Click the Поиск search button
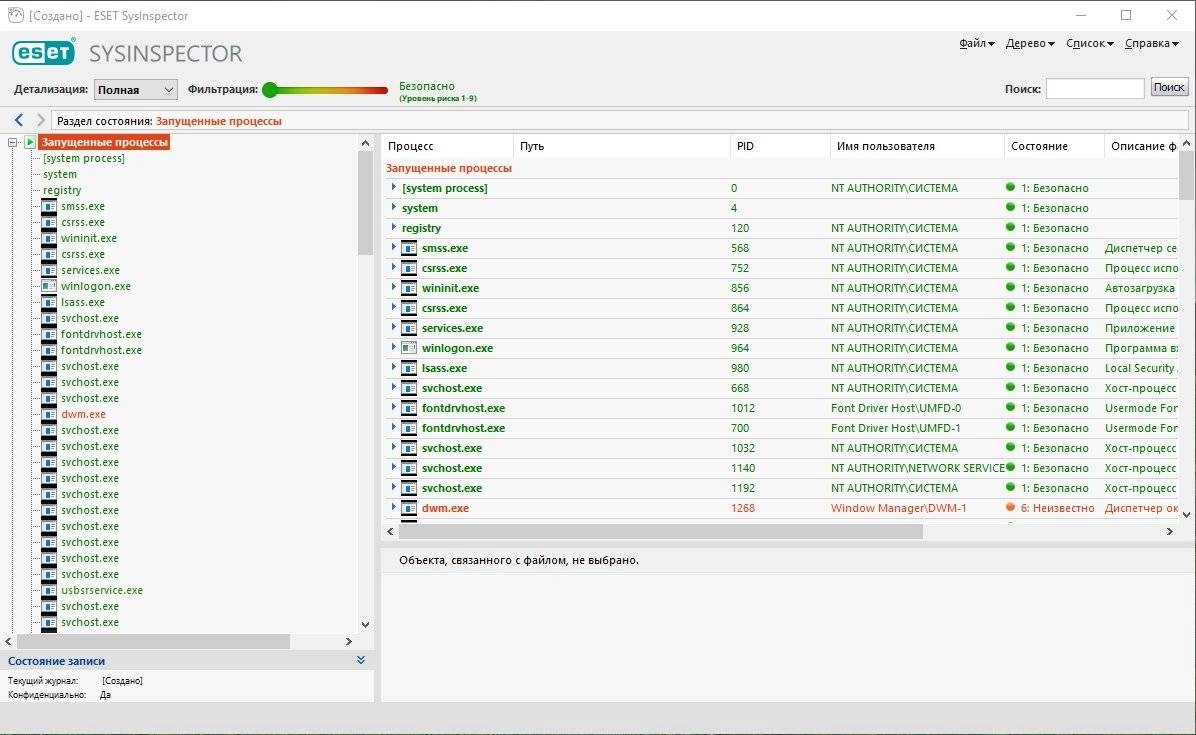This screenshot has width=1196, height=735. 1169,88
